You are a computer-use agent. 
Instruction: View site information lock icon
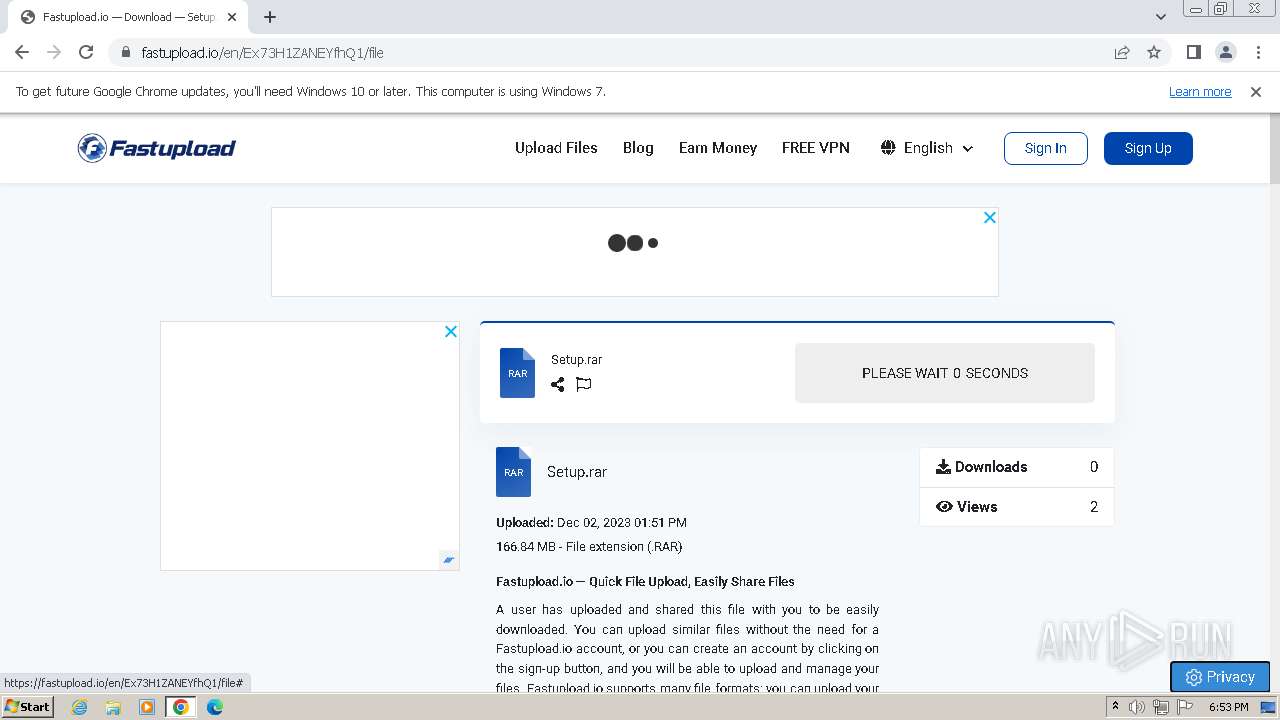(125, 53)
